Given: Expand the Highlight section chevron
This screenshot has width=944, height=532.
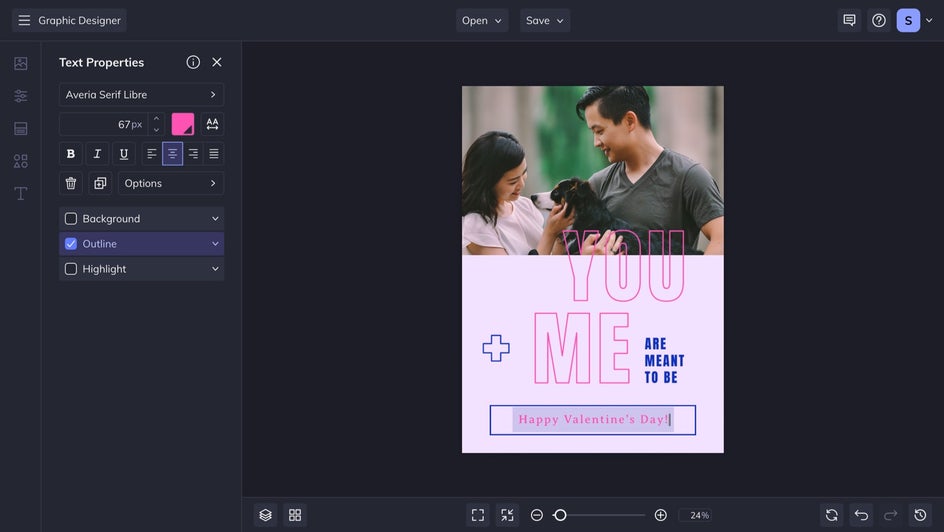Looking at the screenshot, I should [x=215, y=269].
